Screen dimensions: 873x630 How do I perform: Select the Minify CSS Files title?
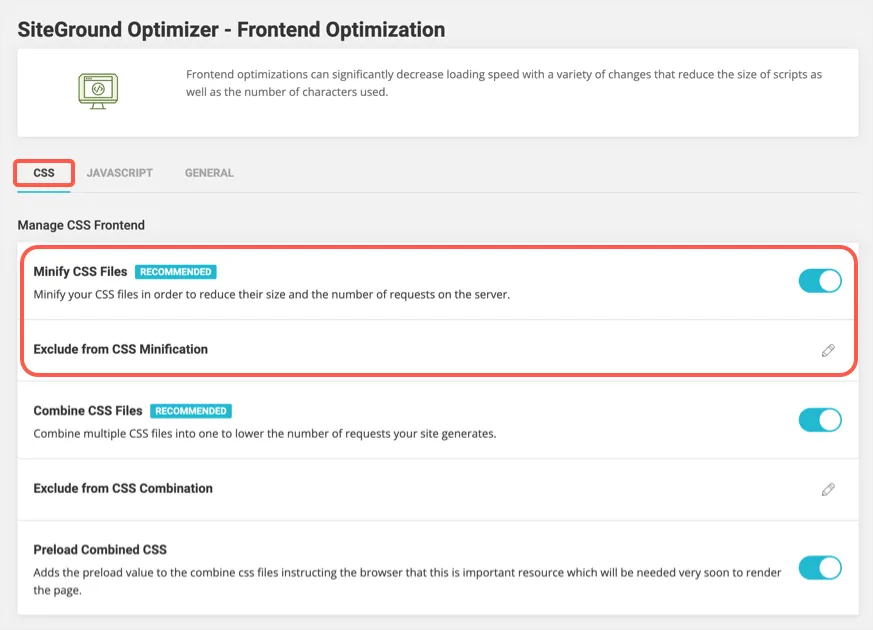tap(80, 272)
